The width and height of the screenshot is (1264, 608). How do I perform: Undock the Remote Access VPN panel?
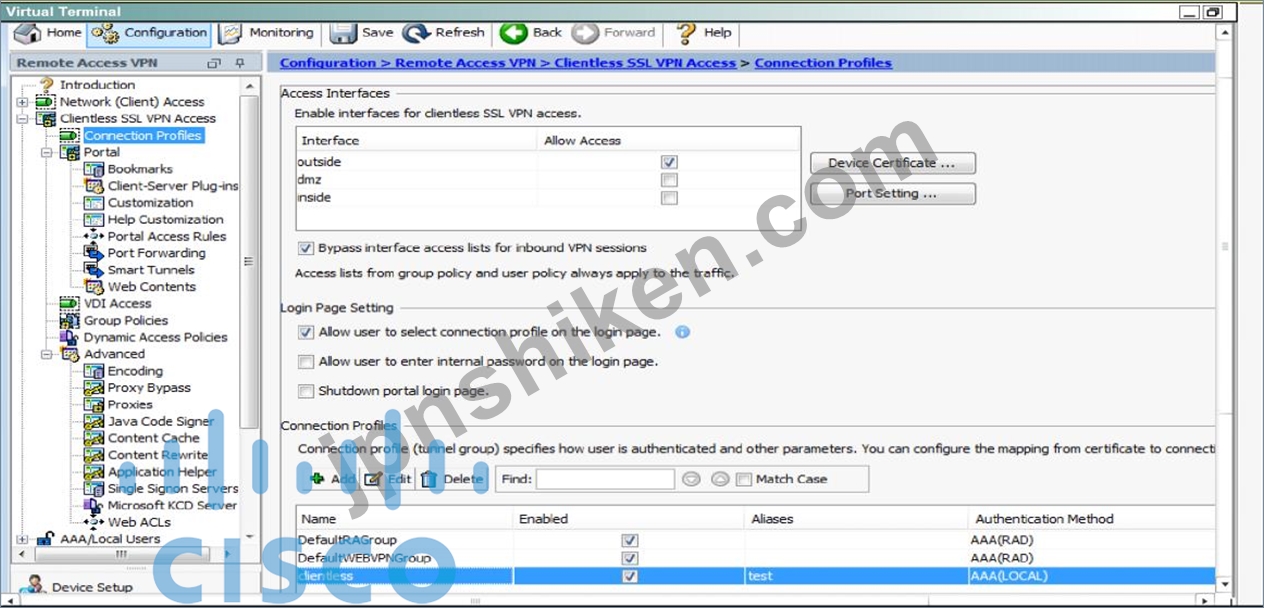tap(214, 63)
